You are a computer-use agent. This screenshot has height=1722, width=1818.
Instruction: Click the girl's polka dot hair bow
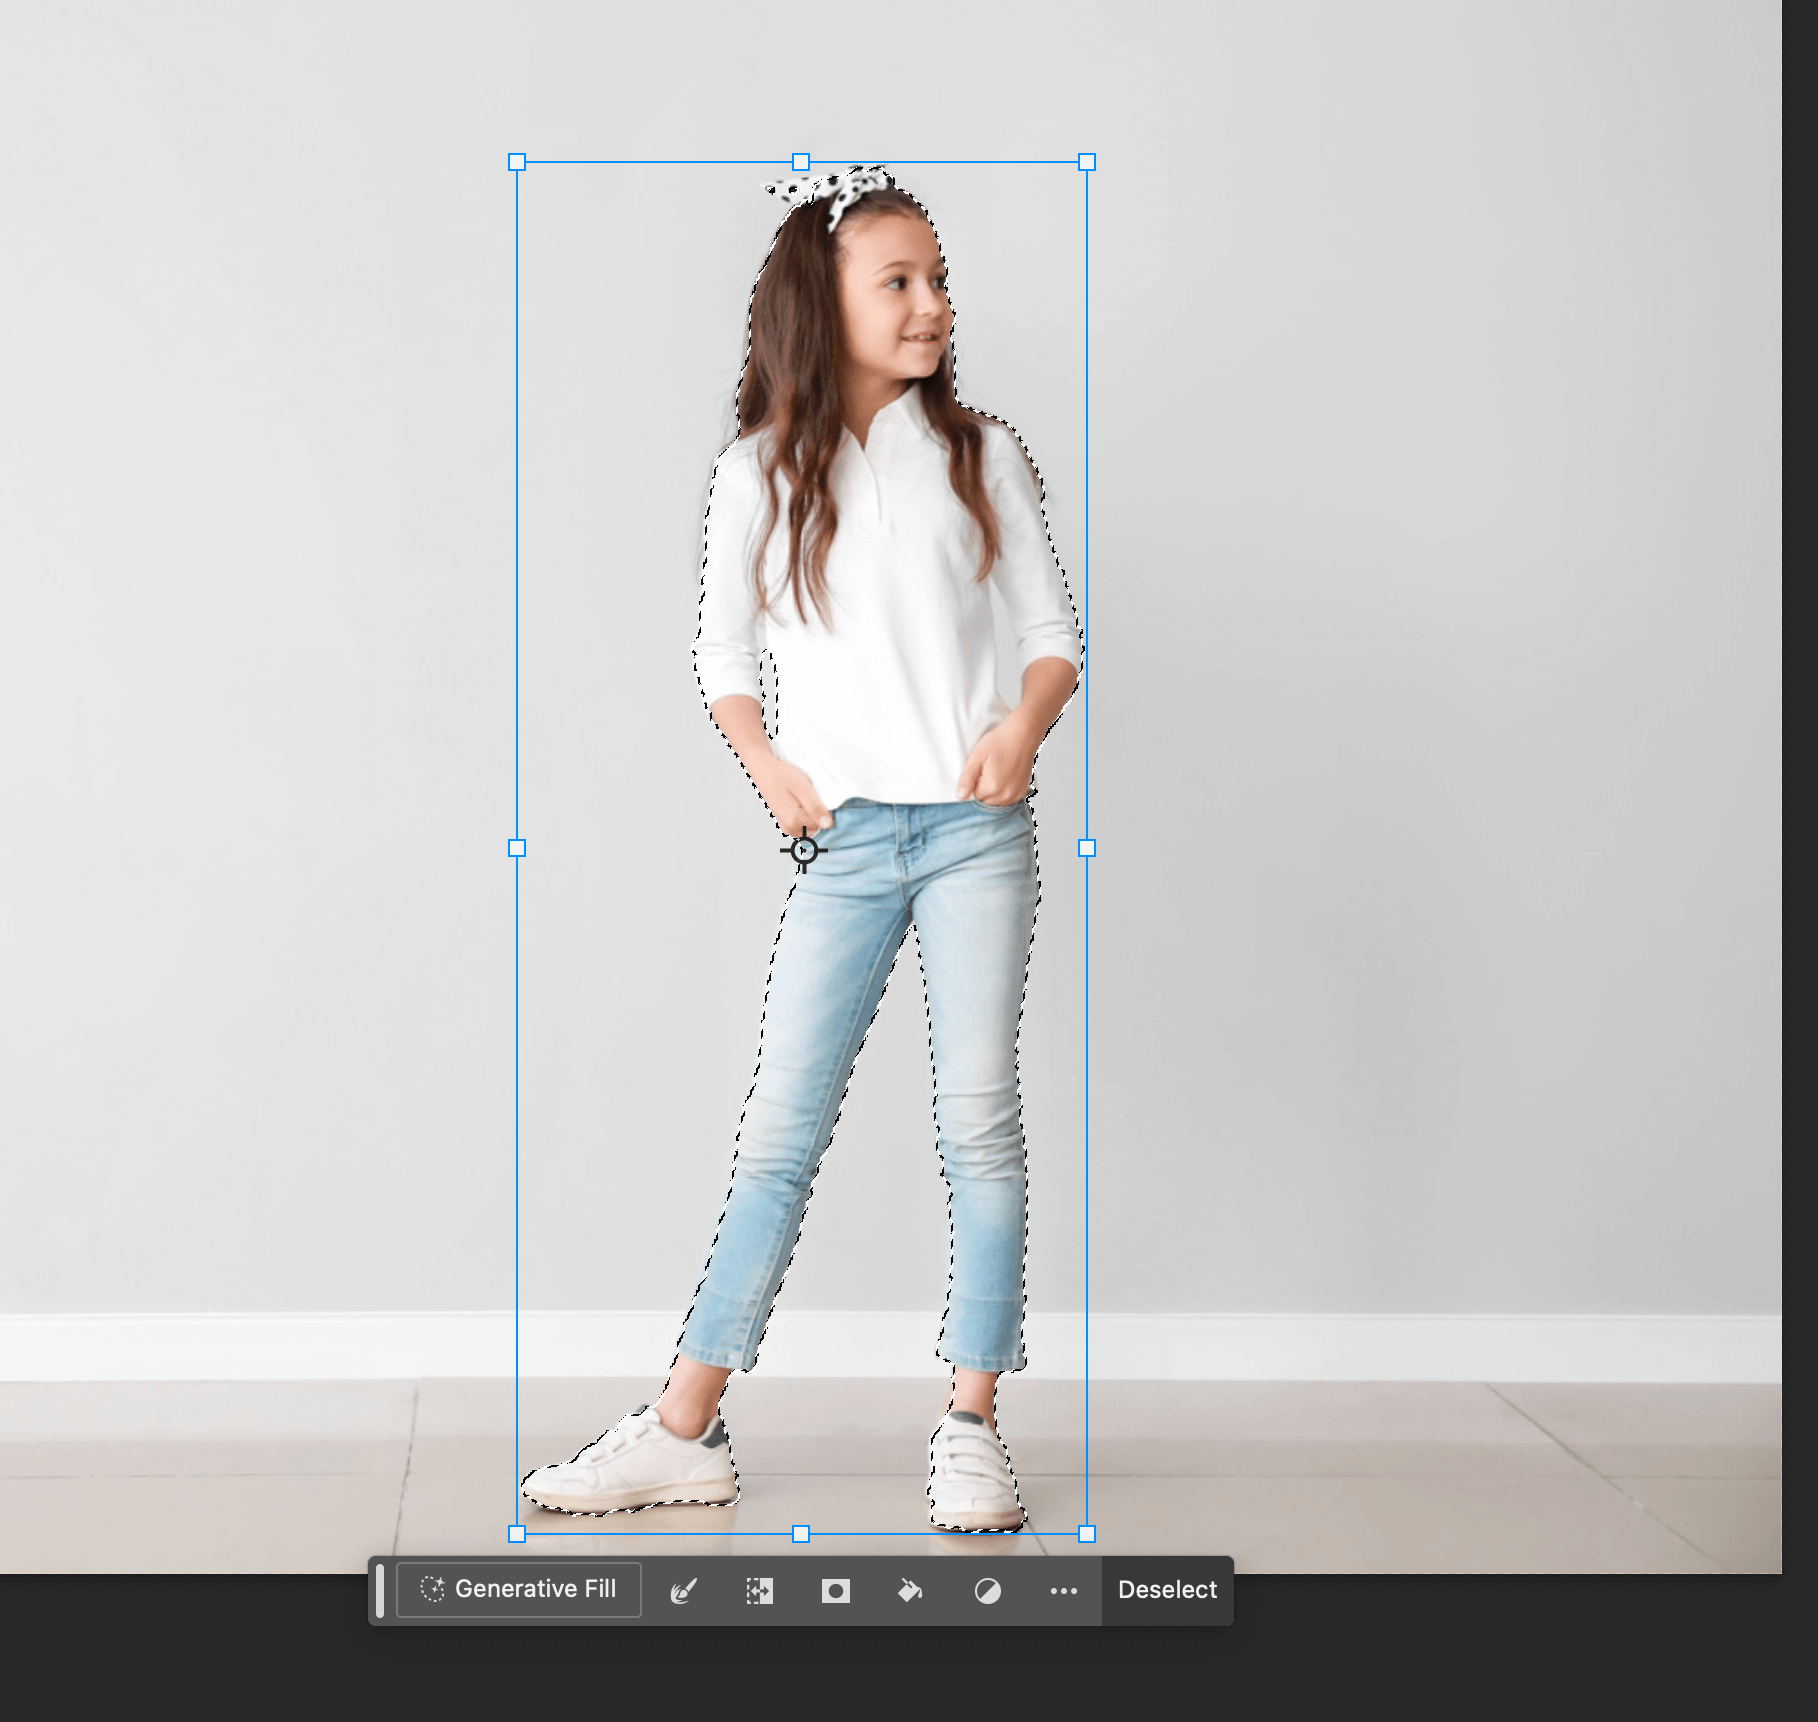(x=832, y=192)
